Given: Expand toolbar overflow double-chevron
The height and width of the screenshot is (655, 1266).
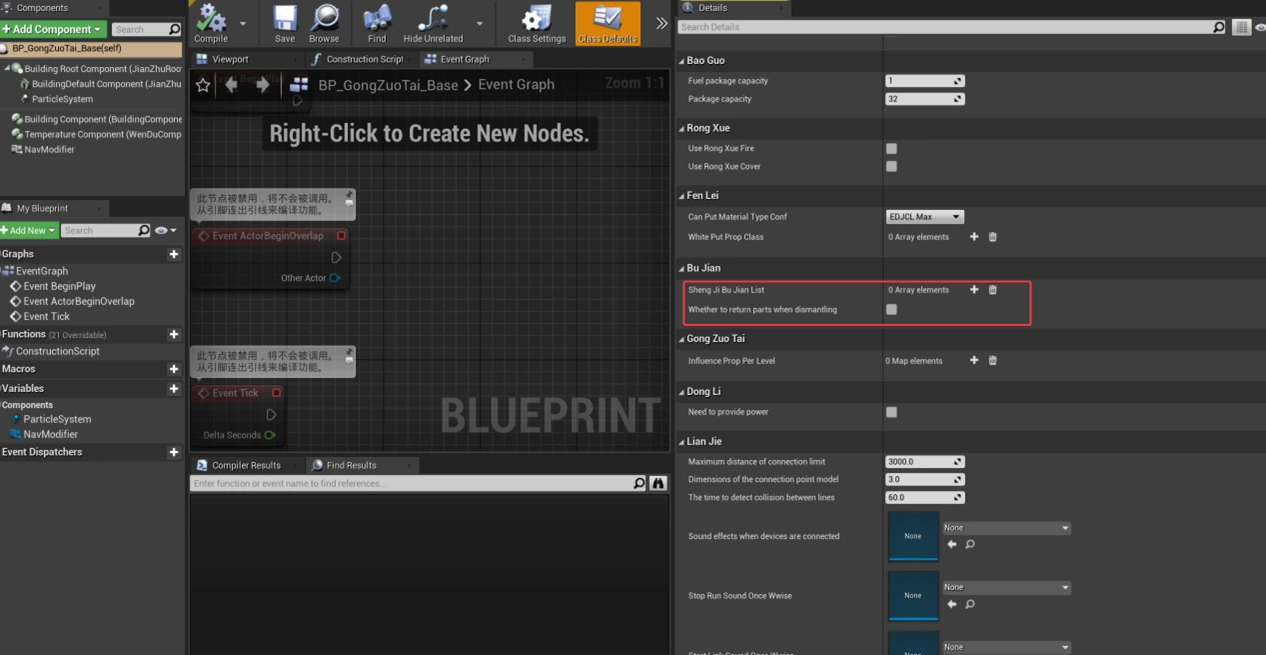Looking at the screenshot, I should tap(661, 23).
